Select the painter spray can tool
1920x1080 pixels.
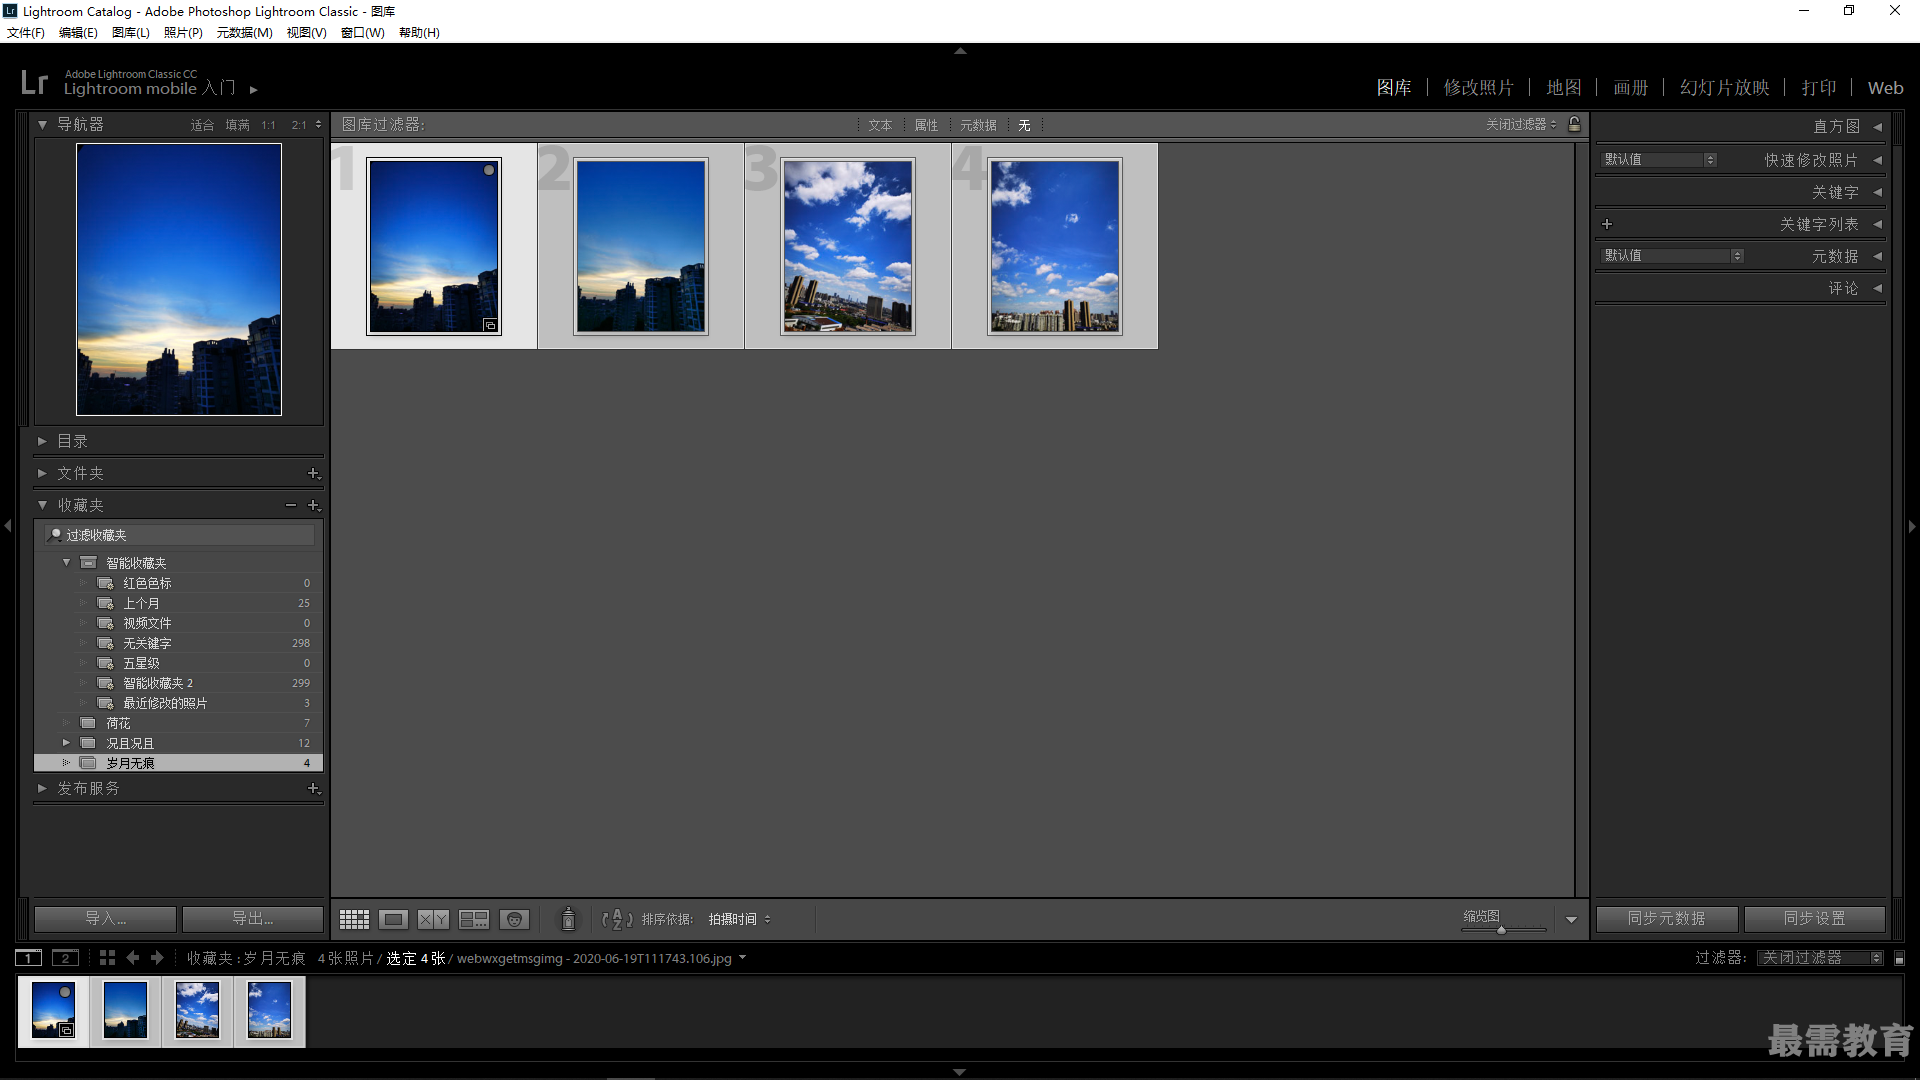[x=568, y=919]
